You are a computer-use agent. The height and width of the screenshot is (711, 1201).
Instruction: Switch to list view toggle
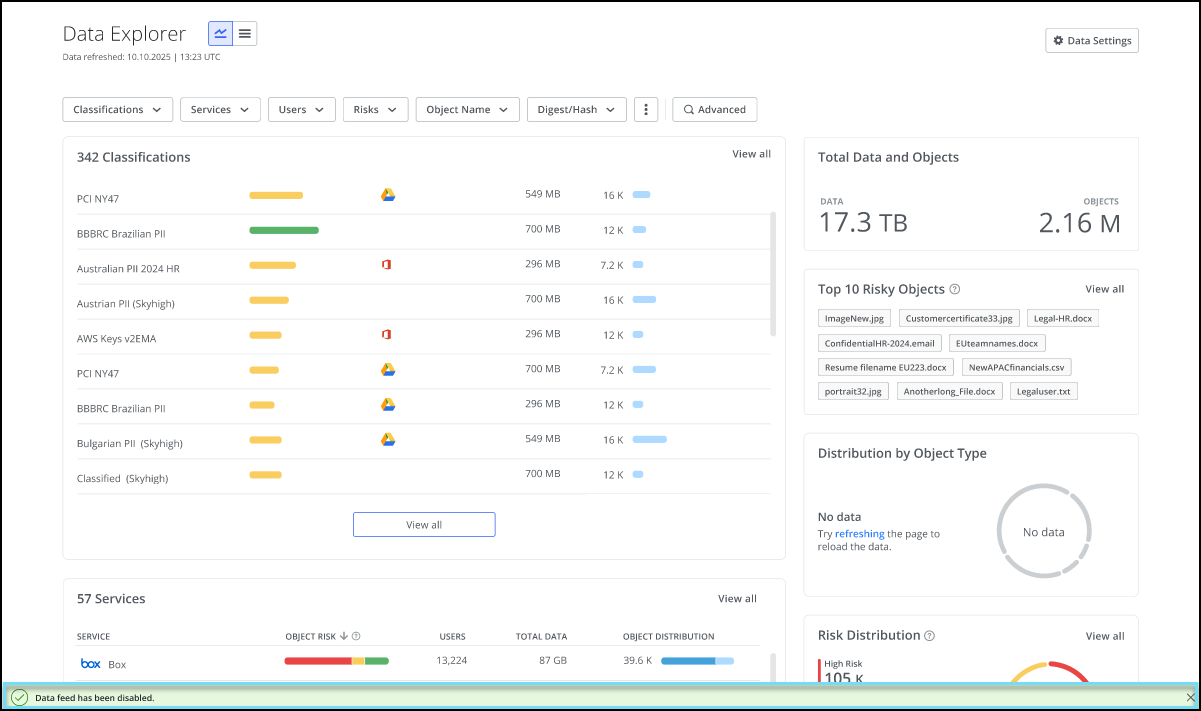point(245,34)
